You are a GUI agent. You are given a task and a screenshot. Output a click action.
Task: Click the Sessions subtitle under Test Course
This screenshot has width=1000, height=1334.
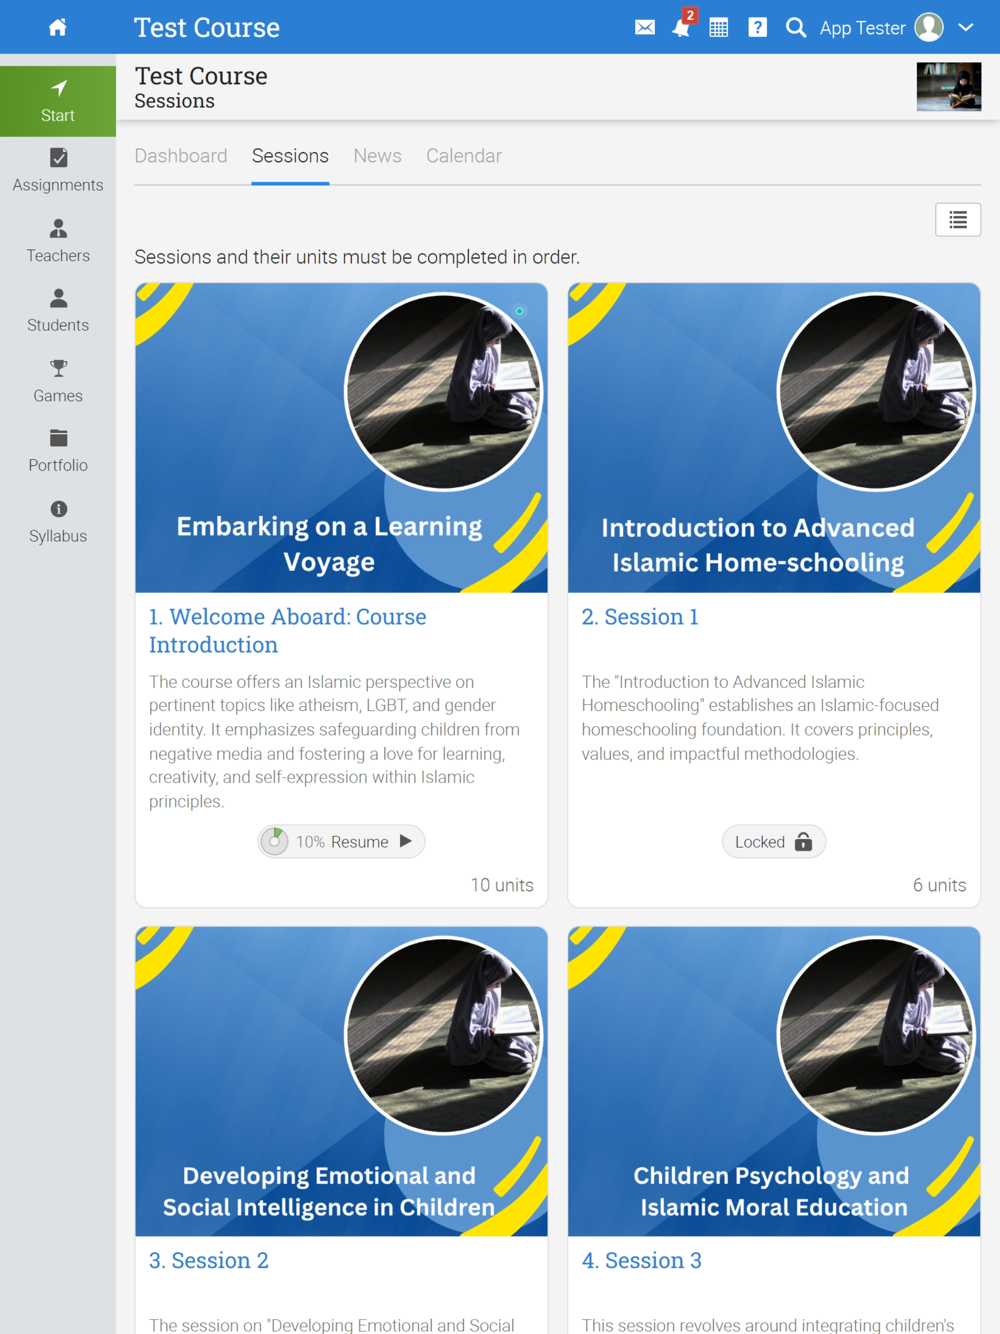tap(175, 101)
